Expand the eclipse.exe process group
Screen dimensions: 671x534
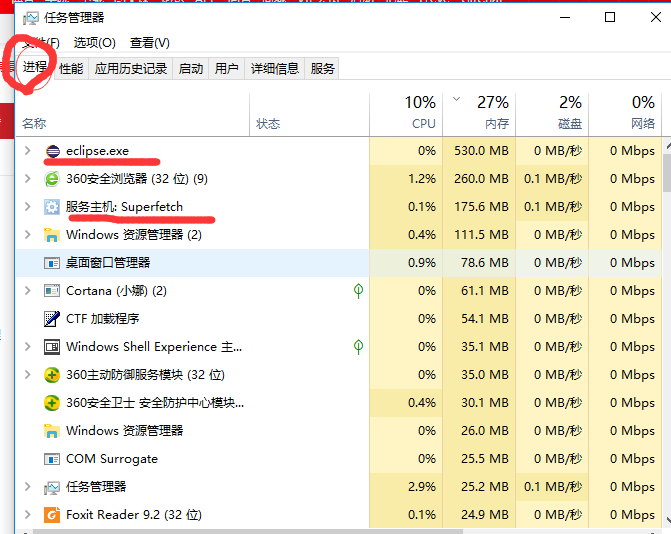(28, 151)
